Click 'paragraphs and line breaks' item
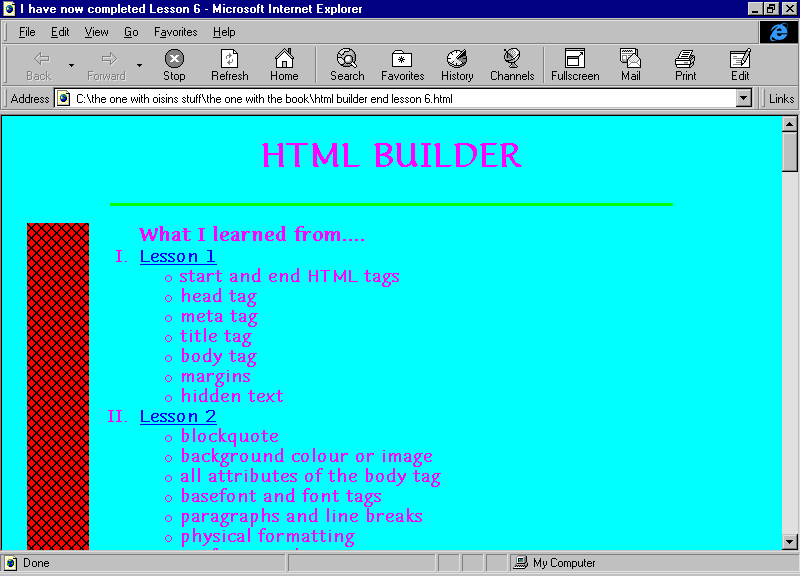The width and height of the screenshot is (800, 576). point(302,516)
